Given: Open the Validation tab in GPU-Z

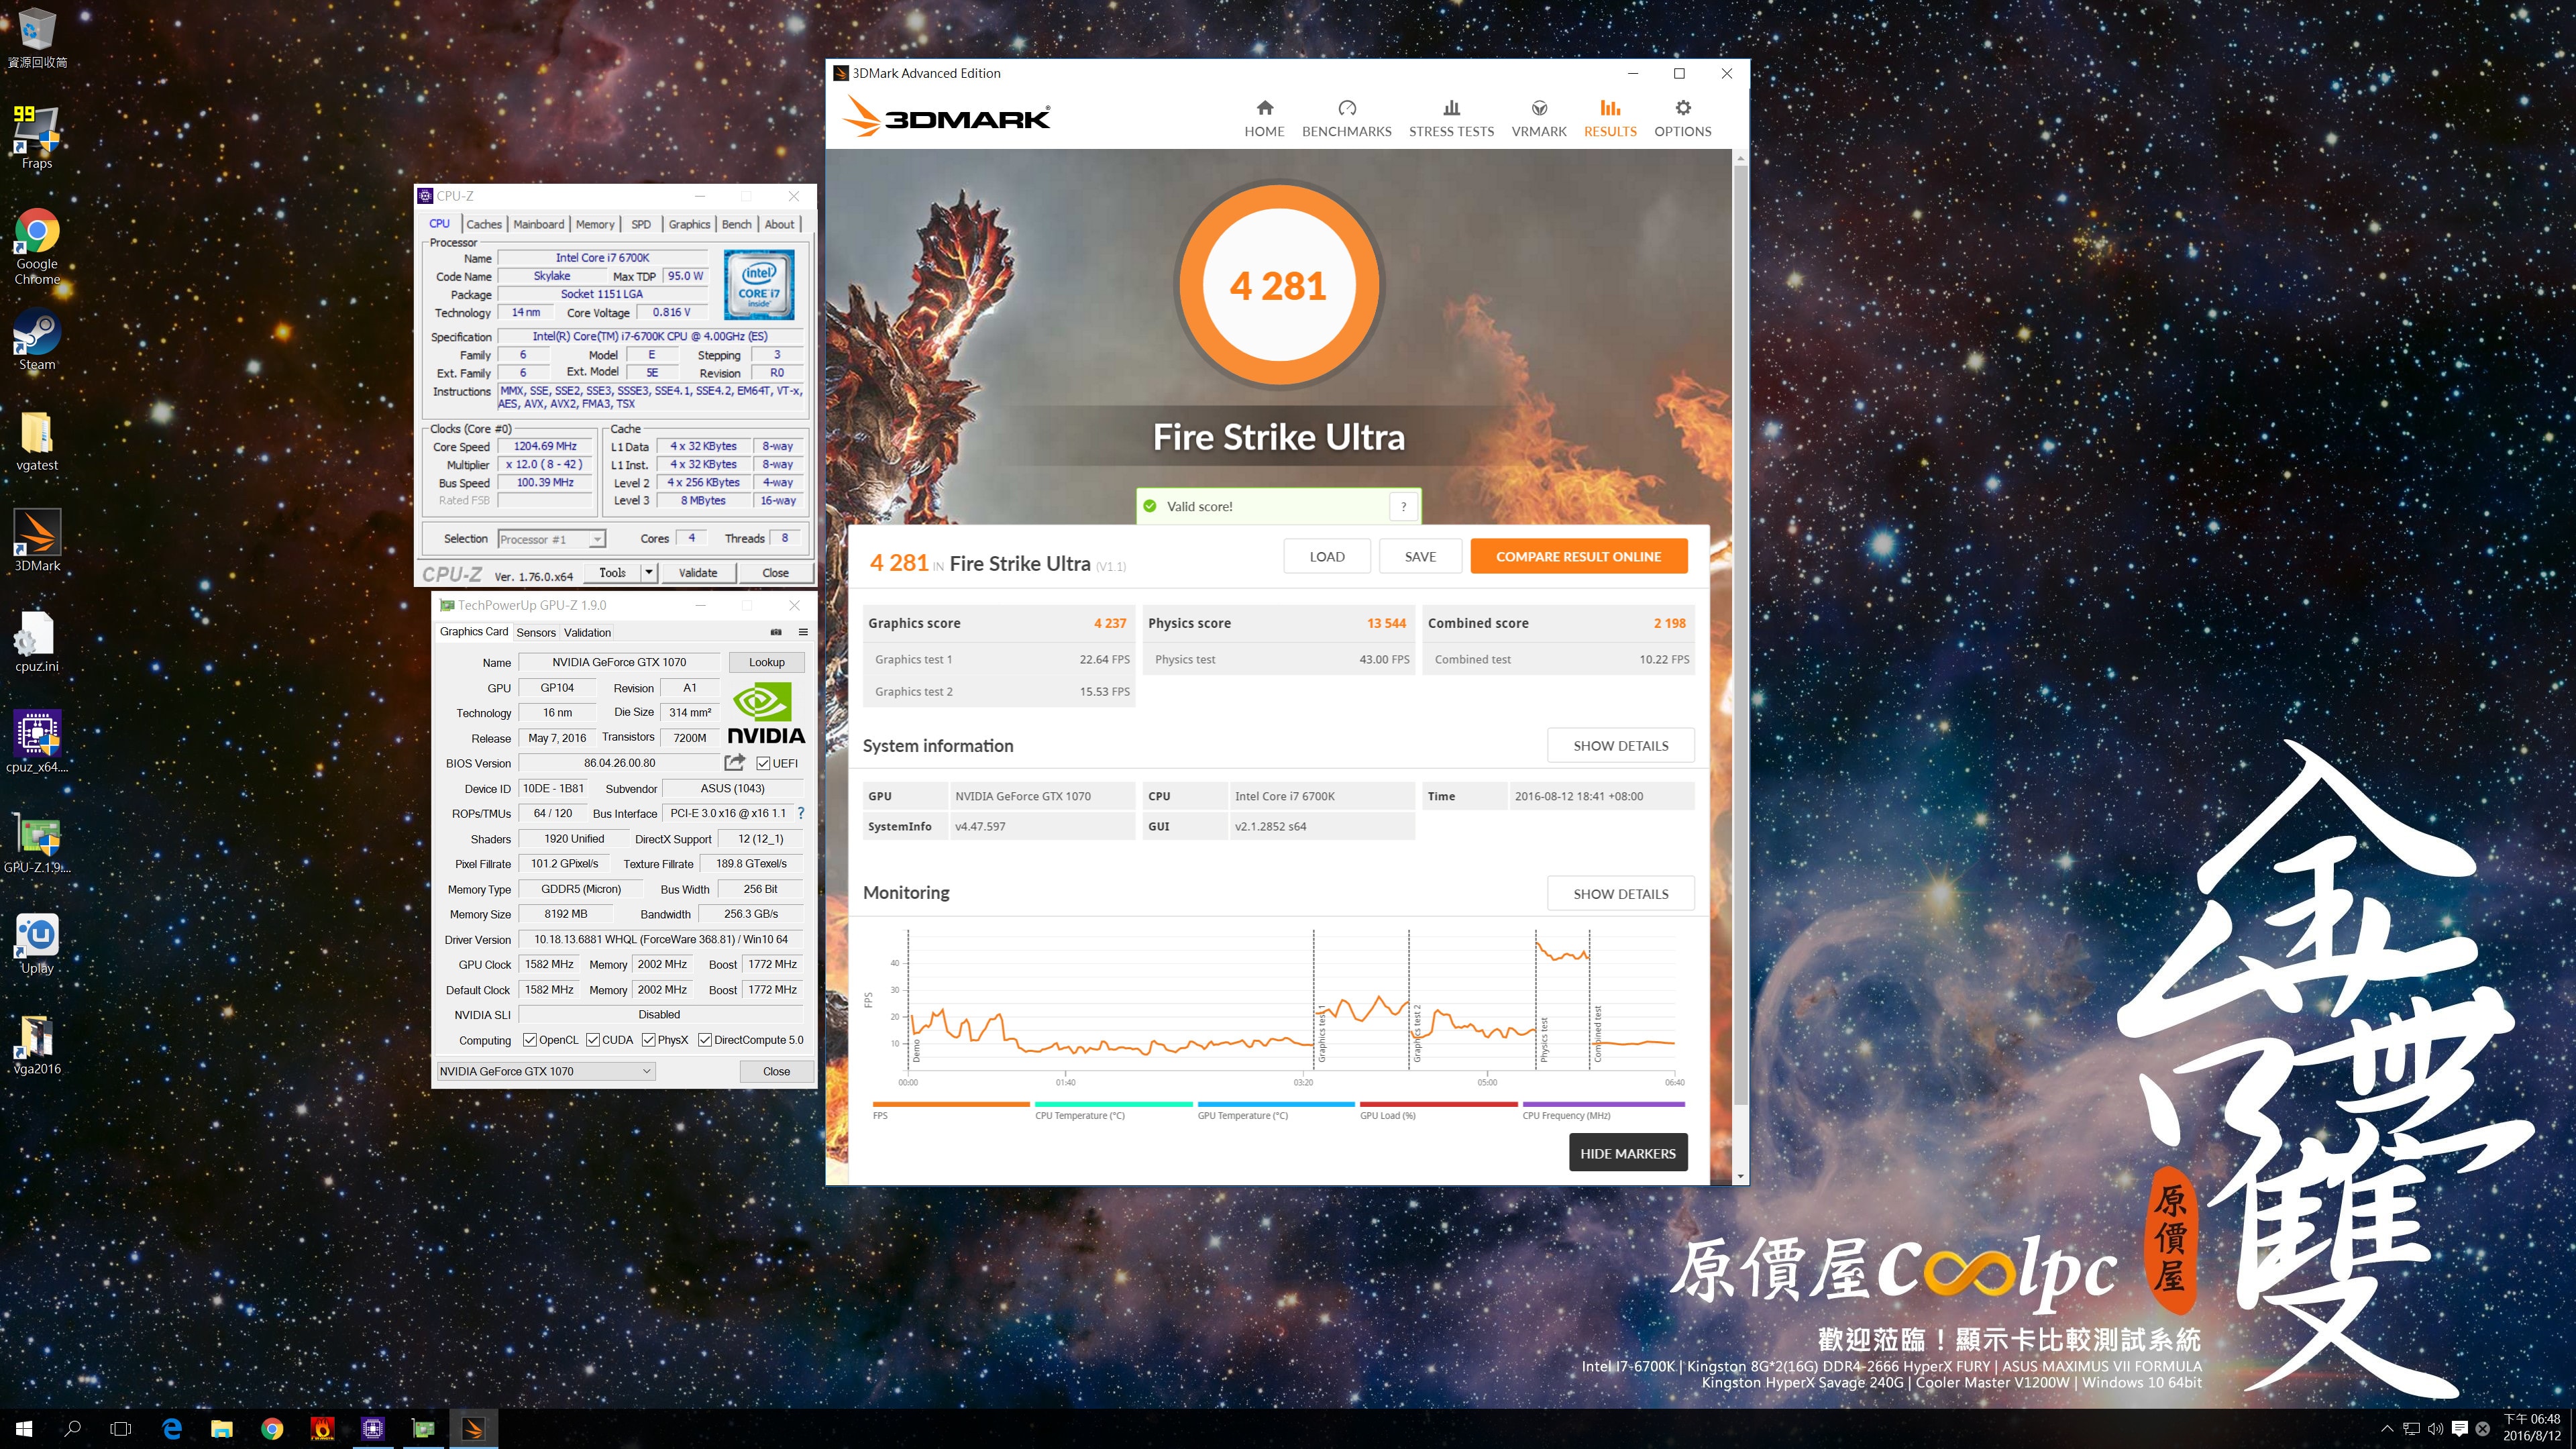Looking at the screenshot, I should point(587,632).
